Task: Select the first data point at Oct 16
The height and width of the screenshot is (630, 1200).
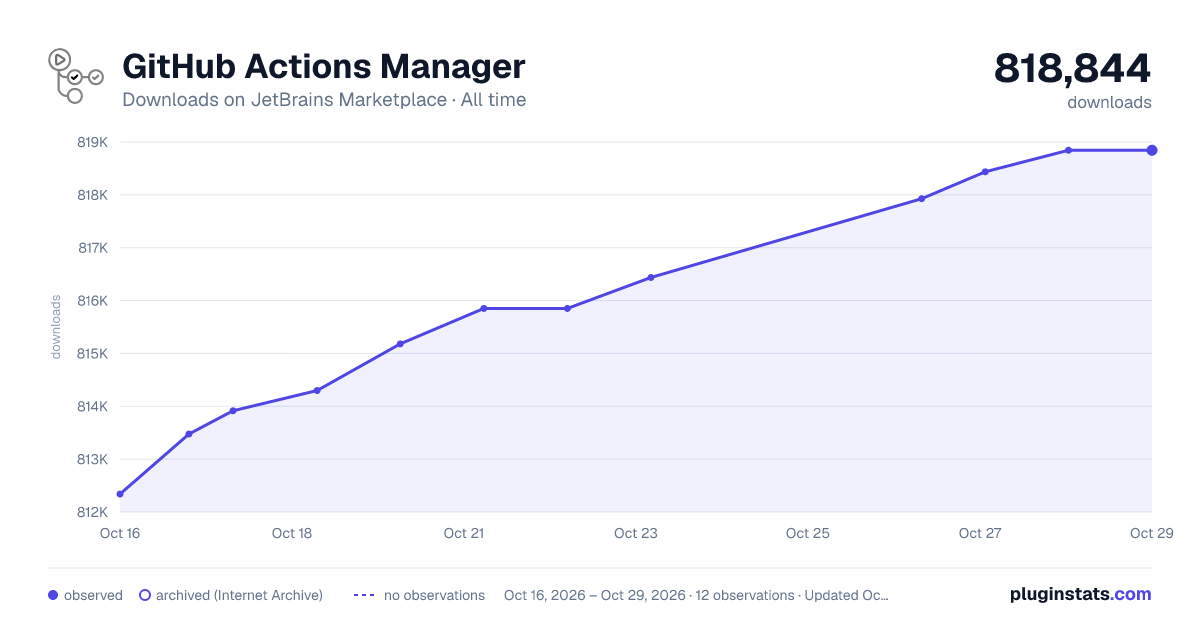Action: coord(120,494)
